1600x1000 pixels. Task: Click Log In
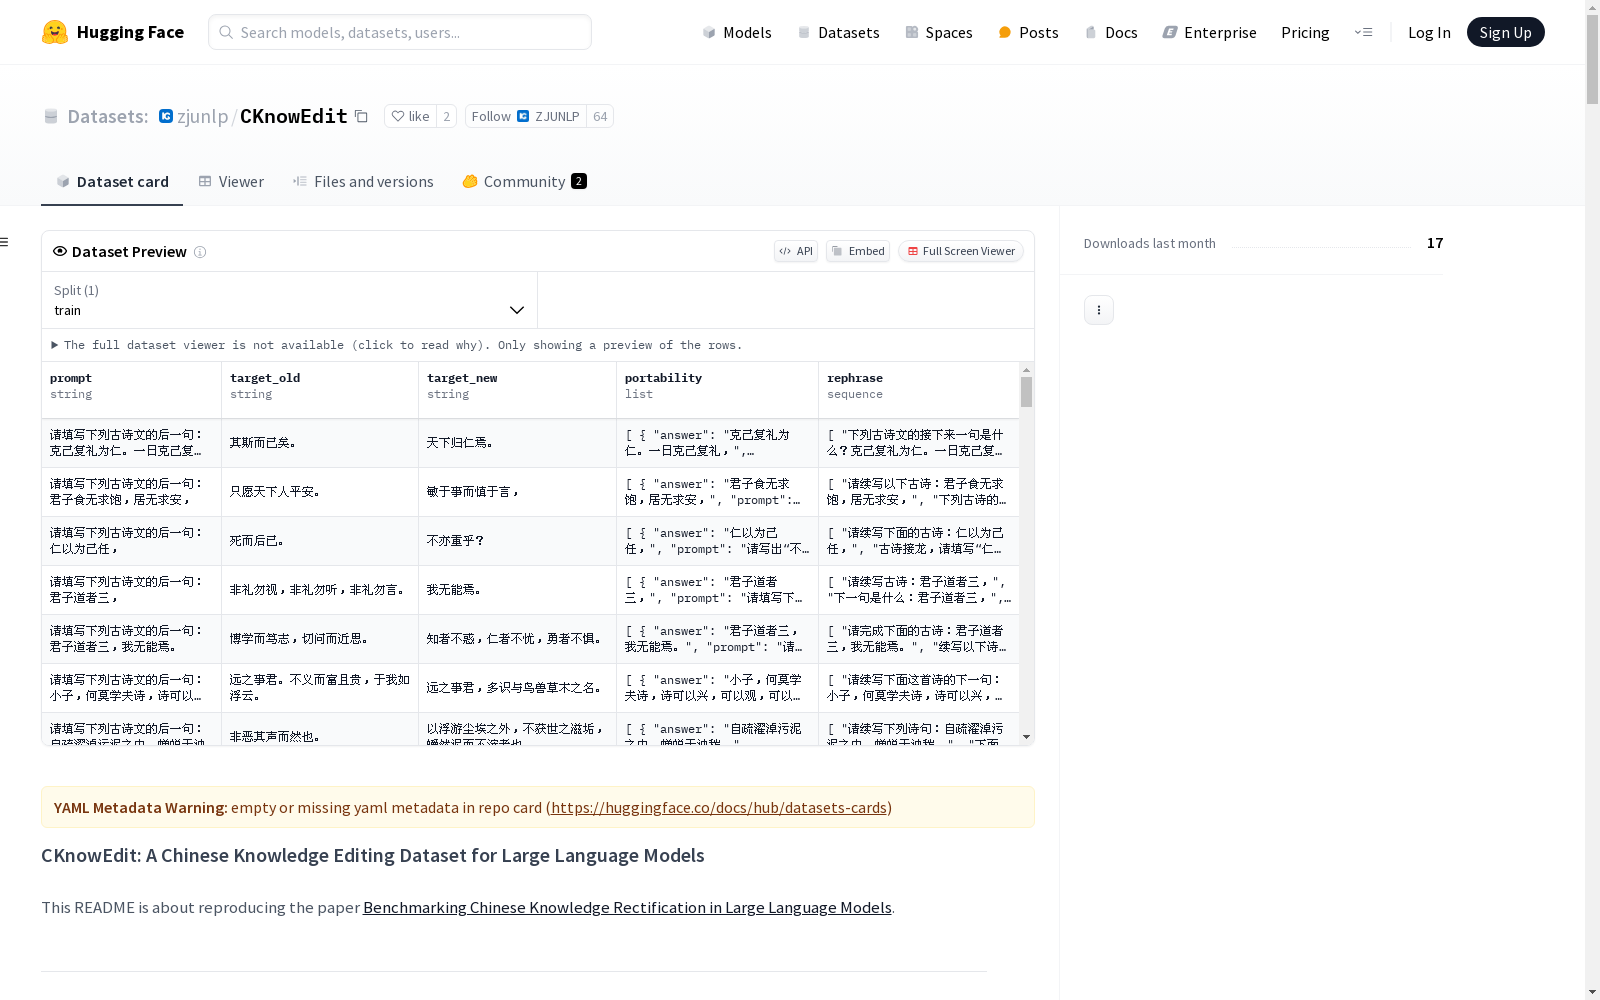click(1429, 32)
